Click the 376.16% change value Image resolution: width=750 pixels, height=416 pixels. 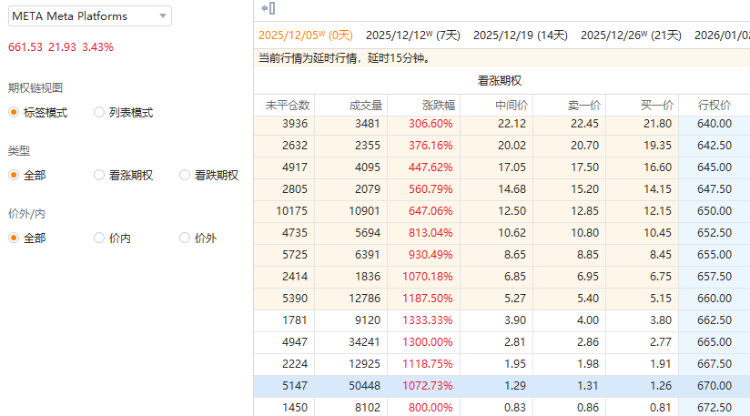[430, 145]
